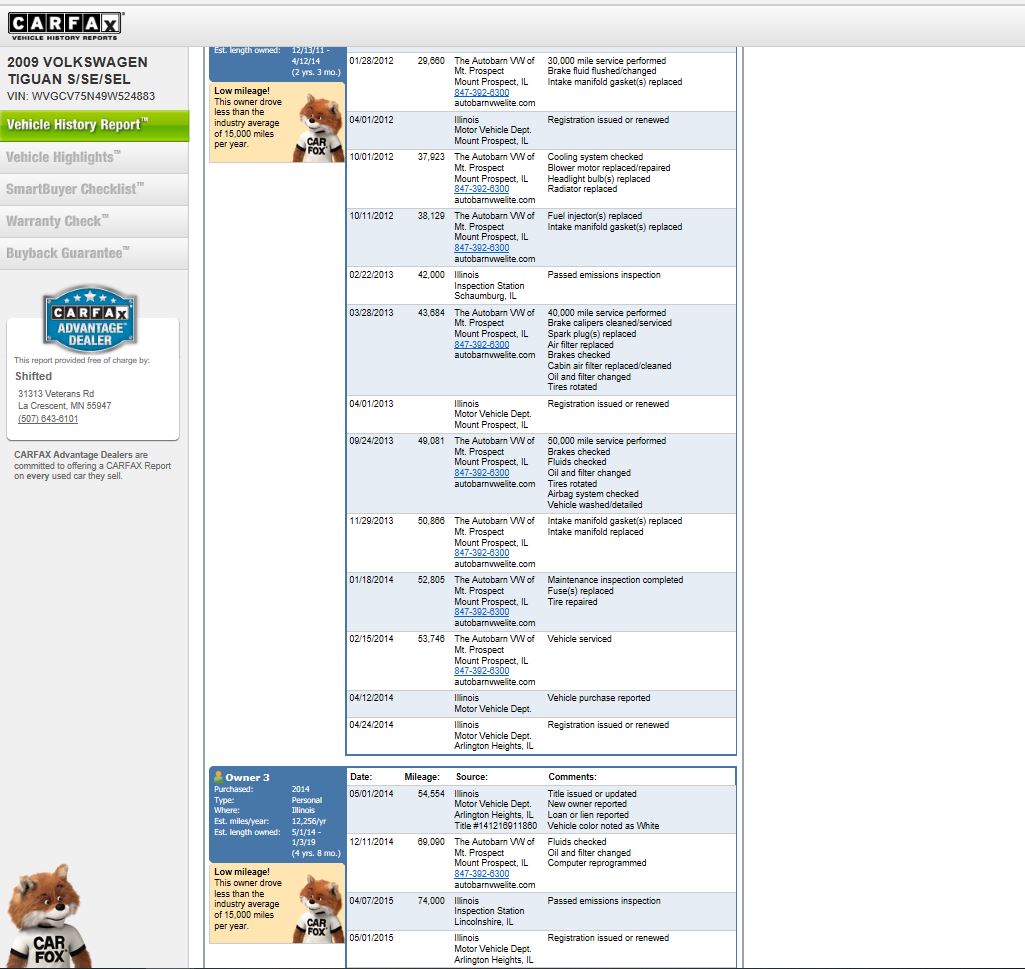Click the mileage value 29,660
This screenshot has width=1025, height=969.
pyautogui.click(x=431, y=61)
